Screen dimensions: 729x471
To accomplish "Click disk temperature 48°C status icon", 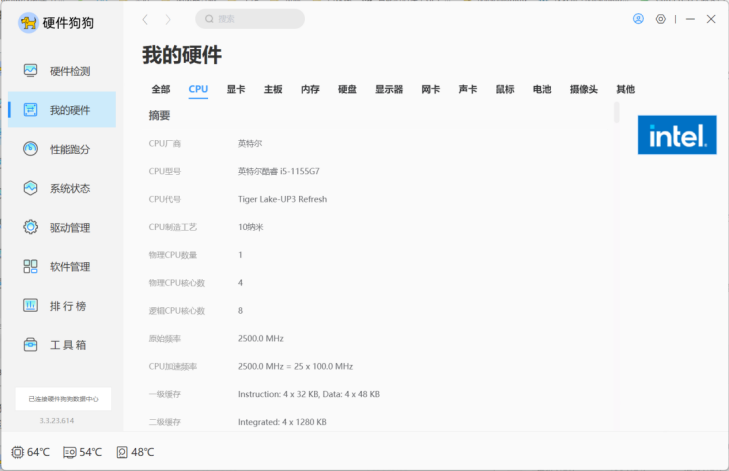I will (x=122, y=452).
